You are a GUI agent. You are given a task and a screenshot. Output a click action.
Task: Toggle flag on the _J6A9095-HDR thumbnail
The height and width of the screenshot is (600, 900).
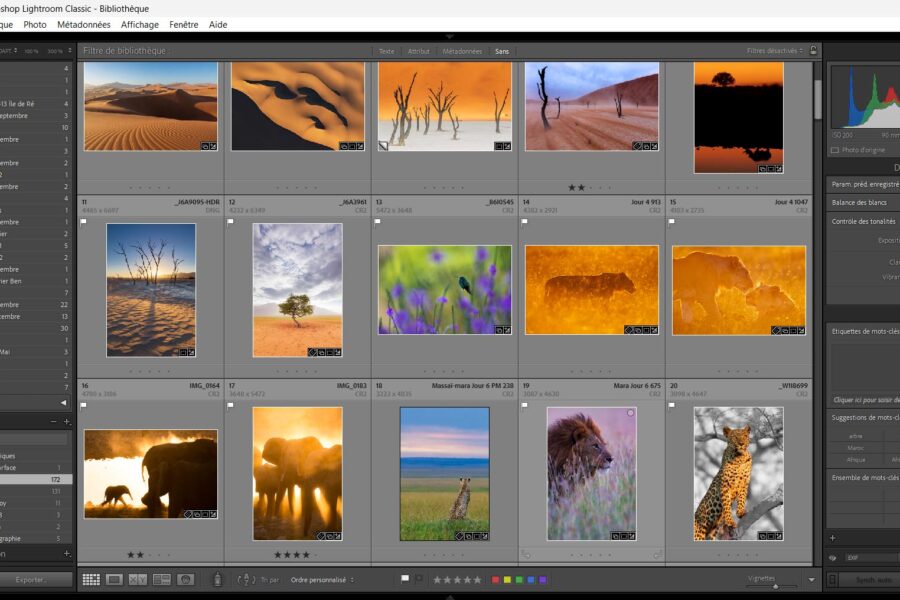pyautogui.click(x=83, y=222)
